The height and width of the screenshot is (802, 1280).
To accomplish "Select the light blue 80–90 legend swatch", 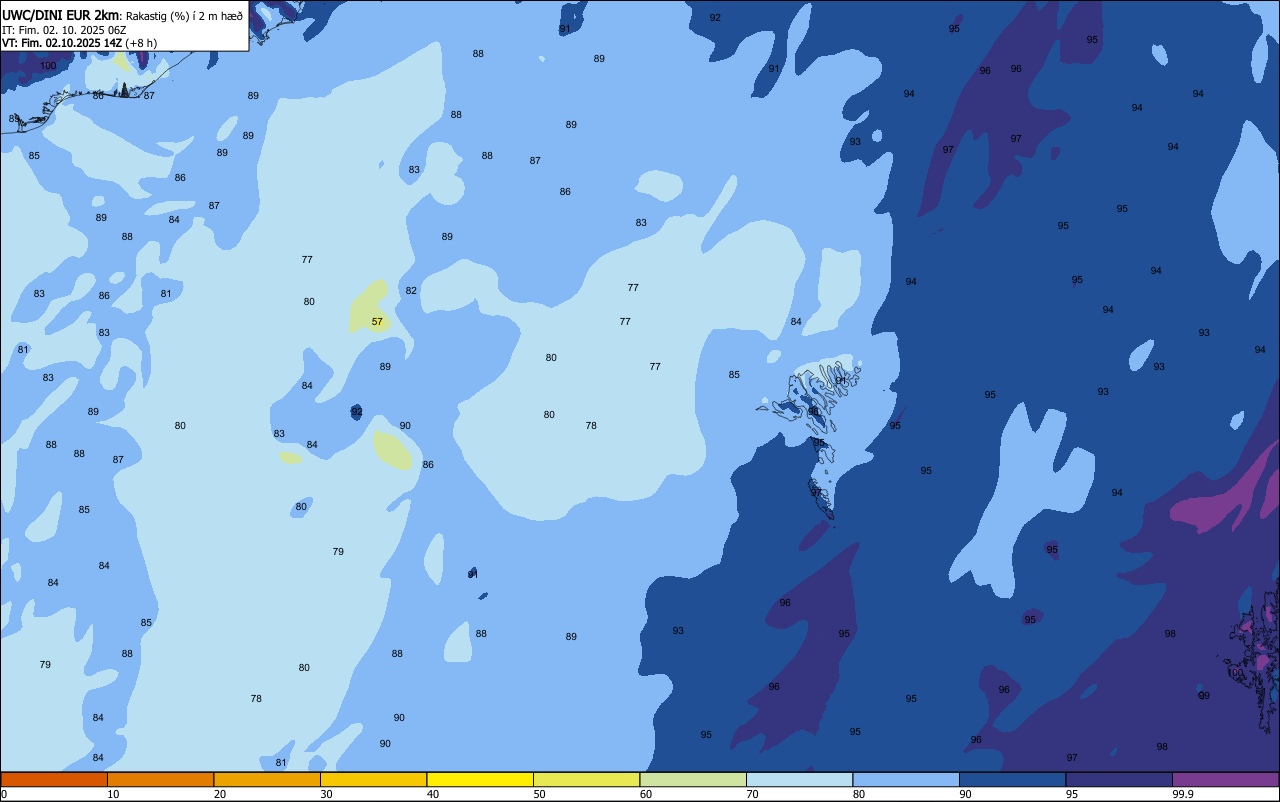I will (x=906, y=779).
